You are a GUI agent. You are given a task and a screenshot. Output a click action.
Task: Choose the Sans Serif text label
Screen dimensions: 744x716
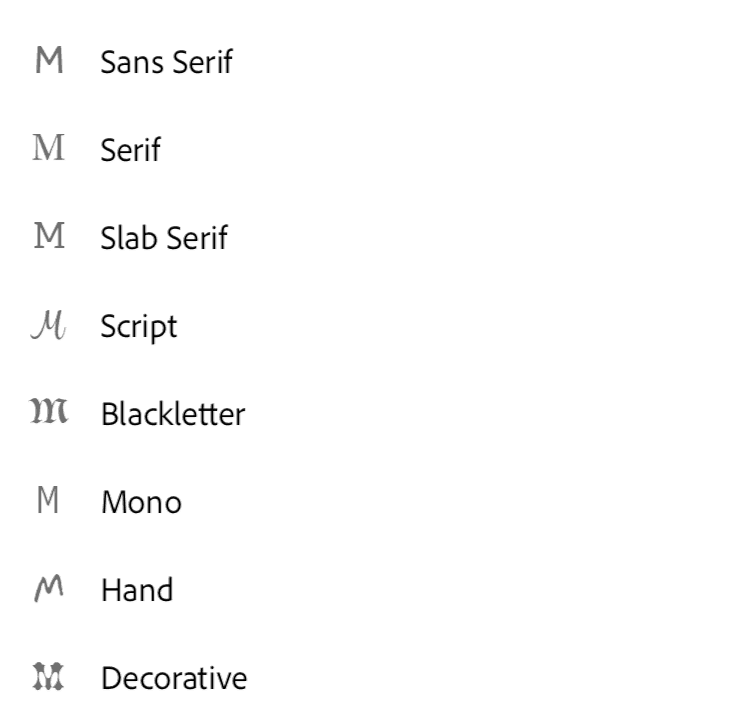(166, 62)
